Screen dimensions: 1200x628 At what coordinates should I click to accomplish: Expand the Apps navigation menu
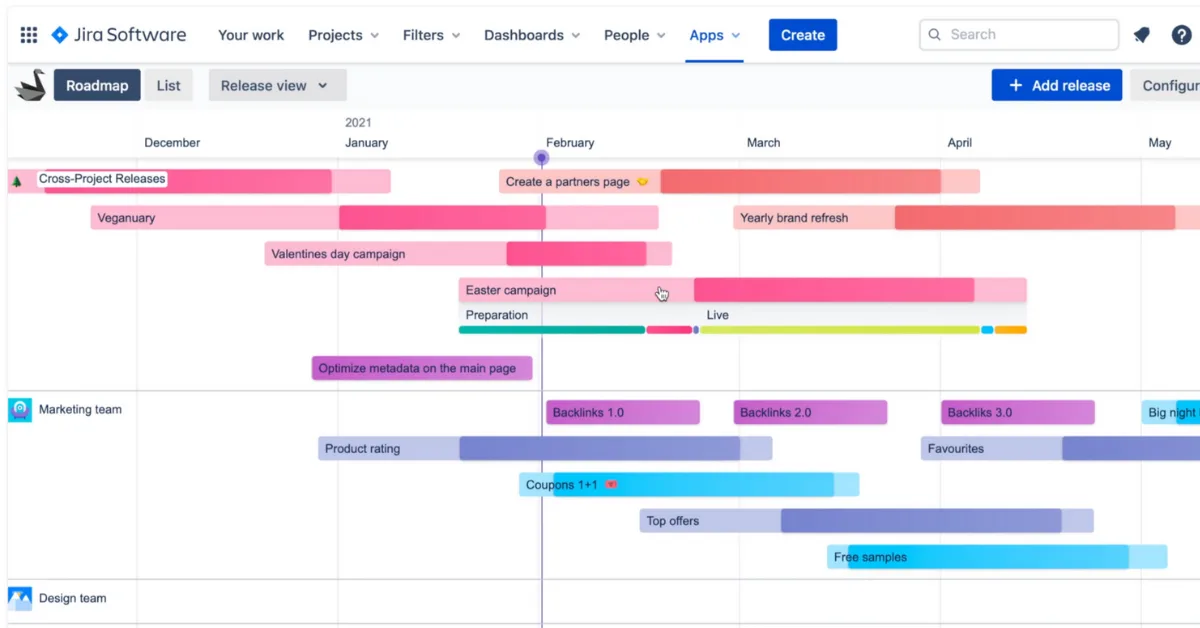(714, 34)
